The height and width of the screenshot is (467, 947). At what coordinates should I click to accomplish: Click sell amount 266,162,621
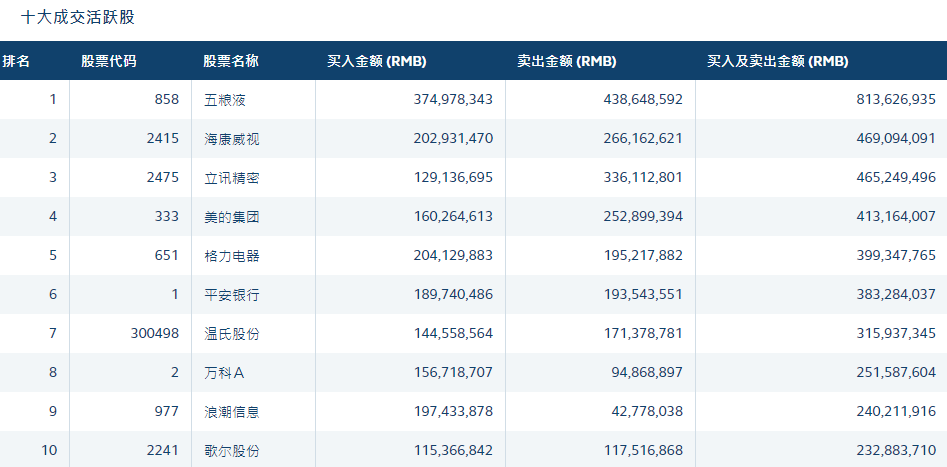click(x=643, y=139)
